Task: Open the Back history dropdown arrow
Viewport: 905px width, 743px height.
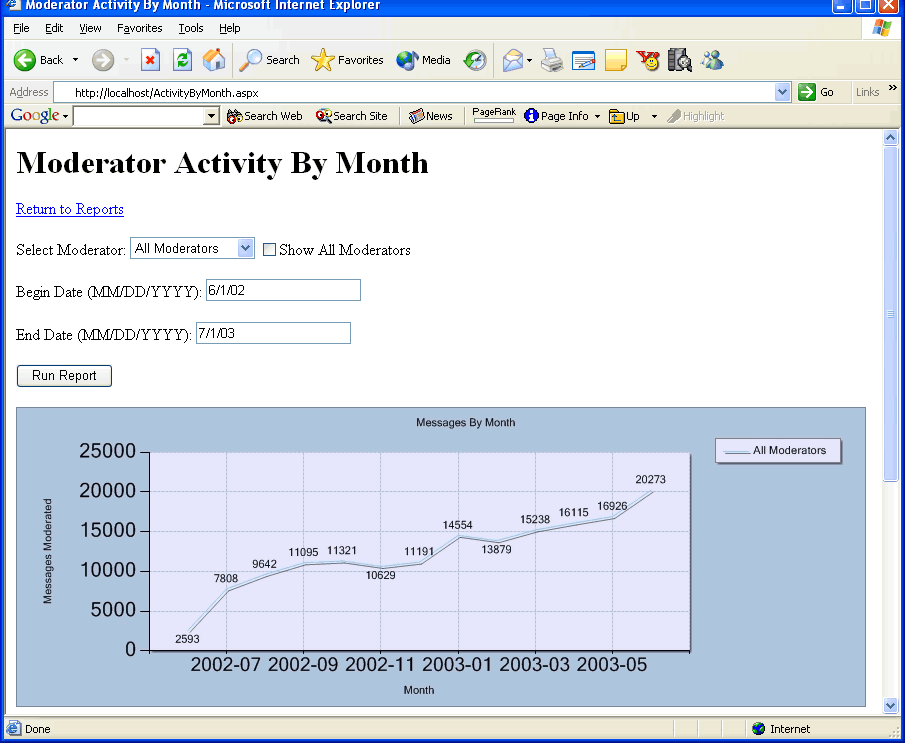Action: click(x=75, y=60)
